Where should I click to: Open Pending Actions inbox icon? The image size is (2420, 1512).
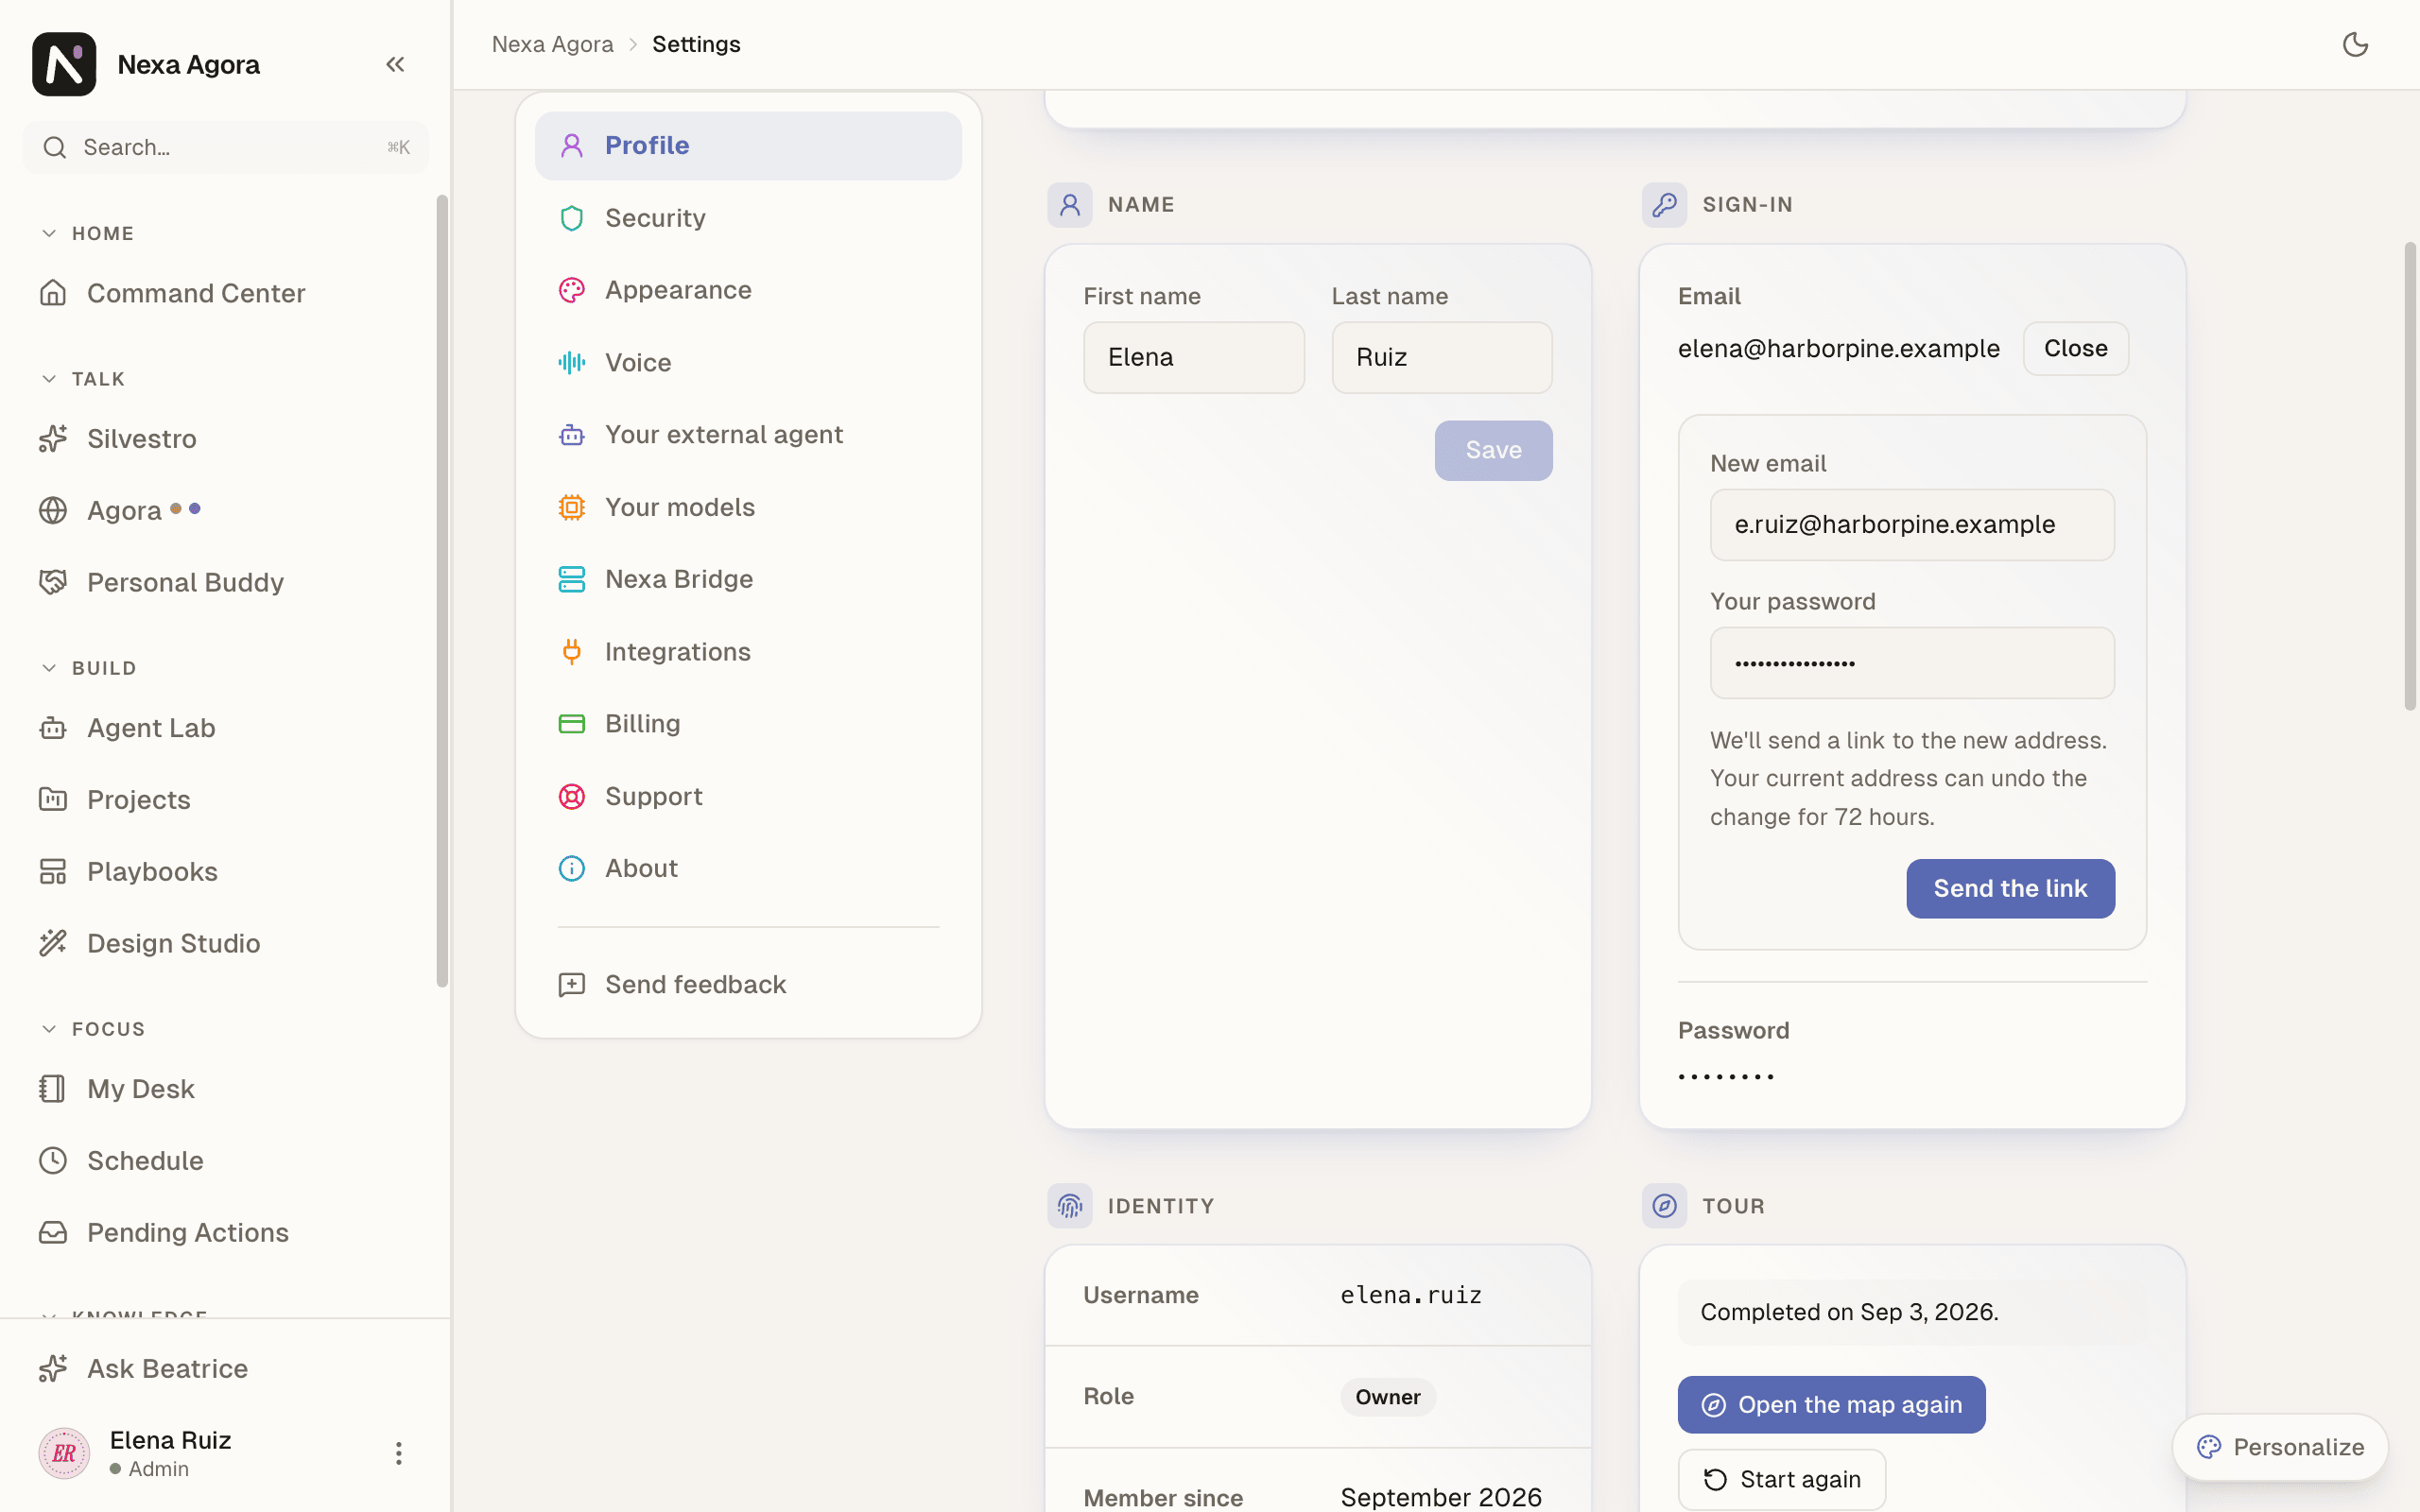pyautogui.click(x=53, y=1233)
